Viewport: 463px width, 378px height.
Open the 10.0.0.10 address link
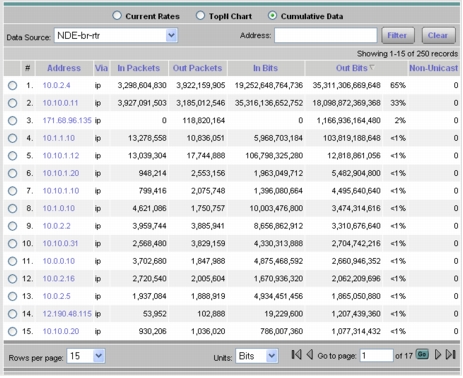tap(59, 261)
